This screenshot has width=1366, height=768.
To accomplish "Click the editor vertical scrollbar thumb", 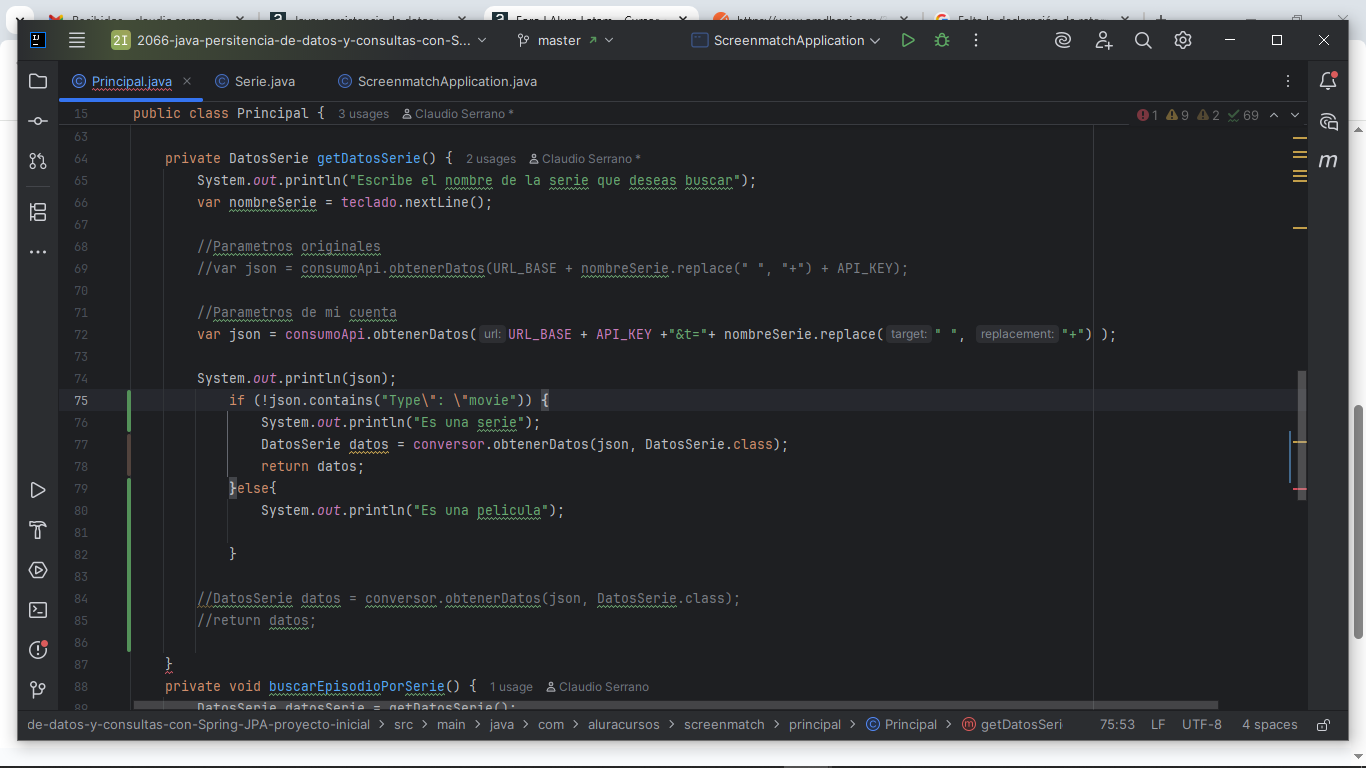I will (1302, 435).
